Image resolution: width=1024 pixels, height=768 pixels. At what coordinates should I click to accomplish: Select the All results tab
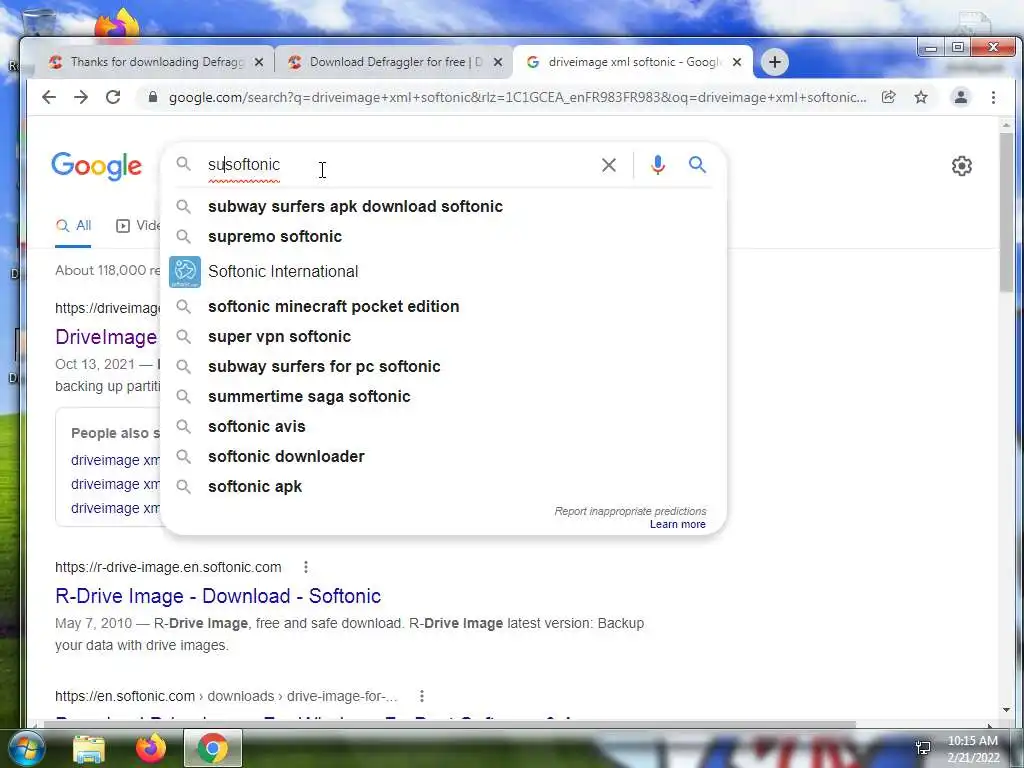(x=73, y=226)
